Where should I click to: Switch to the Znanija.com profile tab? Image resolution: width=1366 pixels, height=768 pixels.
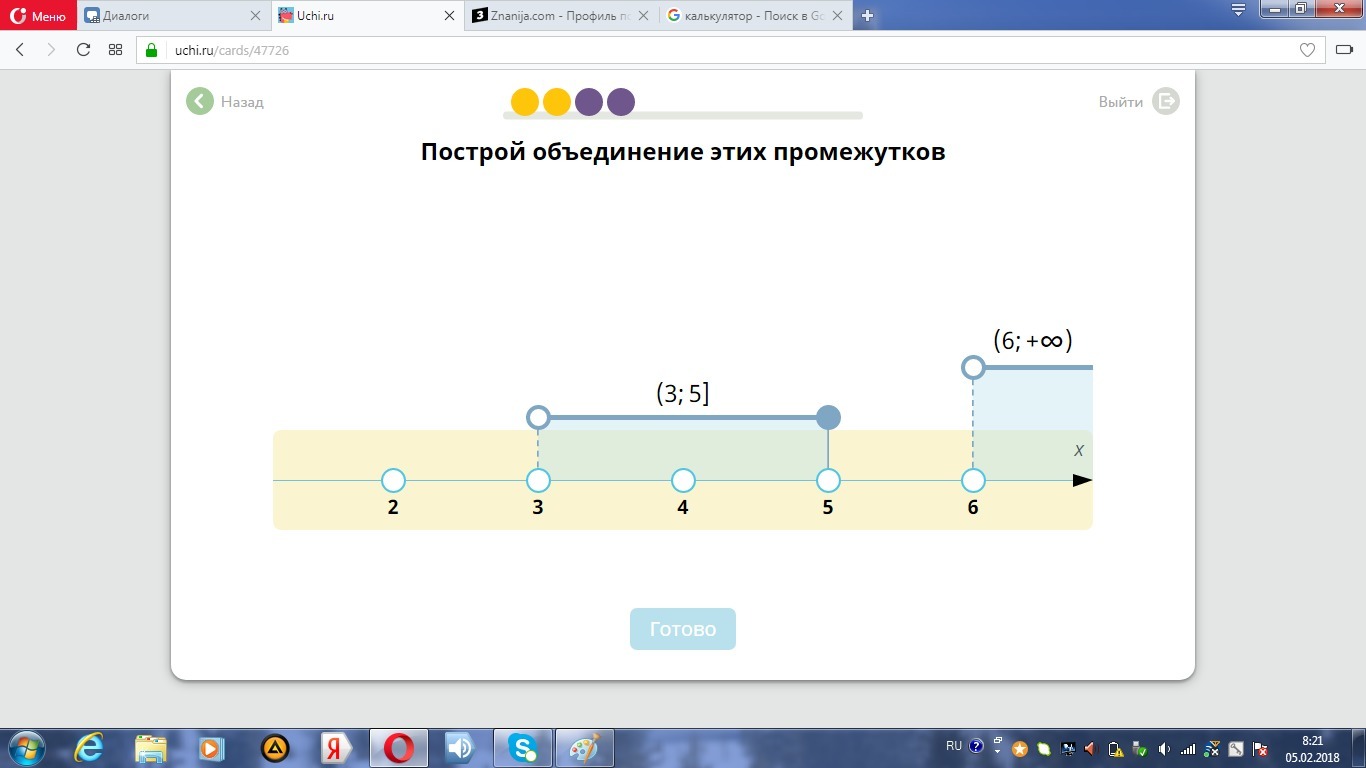click(x=560, y=16)
